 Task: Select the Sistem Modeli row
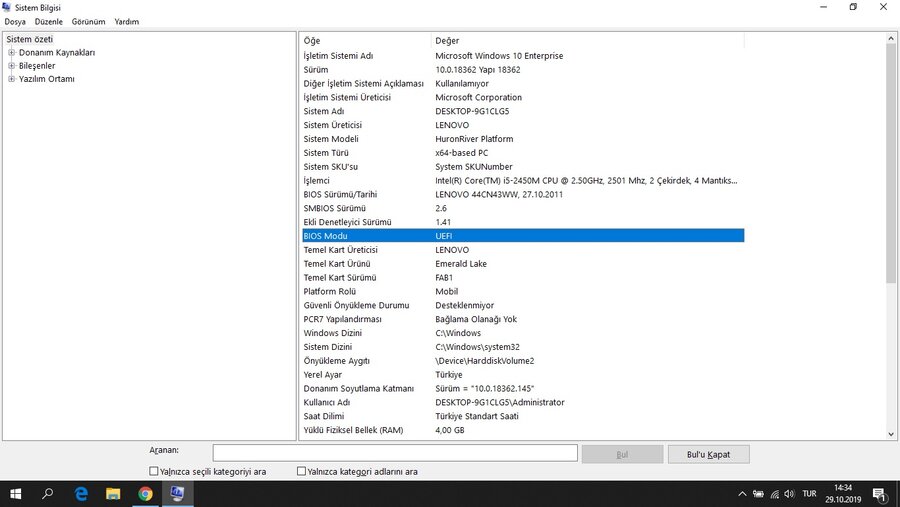point(523,138)
